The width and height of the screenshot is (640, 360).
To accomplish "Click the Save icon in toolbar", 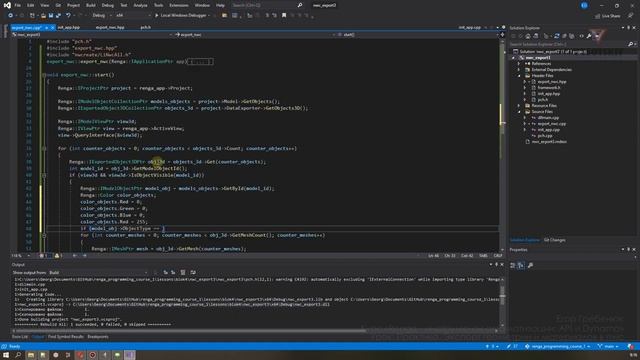I will [51, 16].
